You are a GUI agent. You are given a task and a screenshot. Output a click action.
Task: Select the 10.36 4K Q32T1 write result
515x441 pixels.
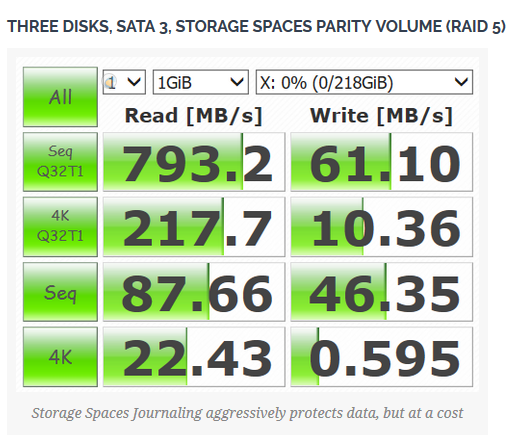coord(382,227)
